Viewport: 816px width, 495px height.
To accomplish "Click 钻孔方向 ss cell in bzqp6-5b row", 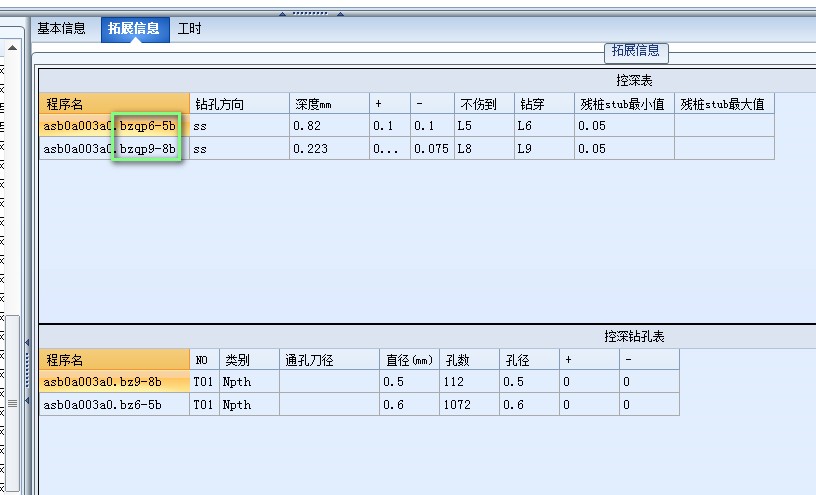I will 239,125.
